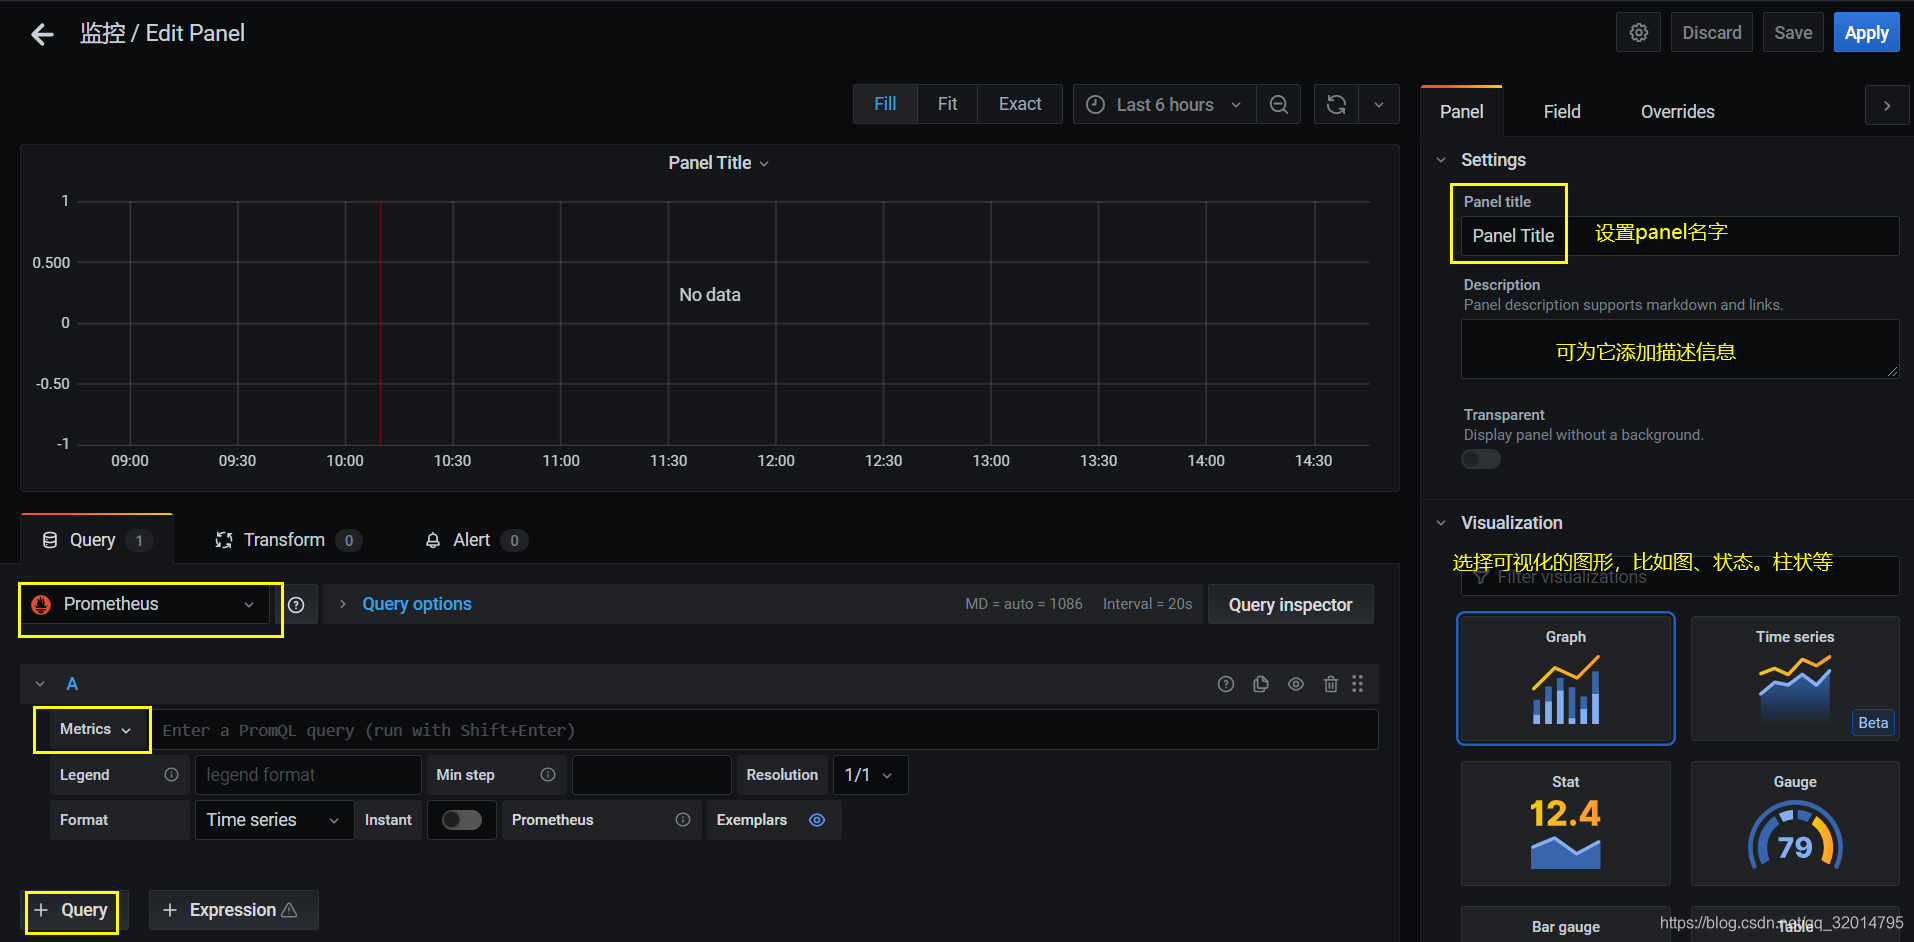
Task: Open Query inspector
Action: tap(1290, 605)
